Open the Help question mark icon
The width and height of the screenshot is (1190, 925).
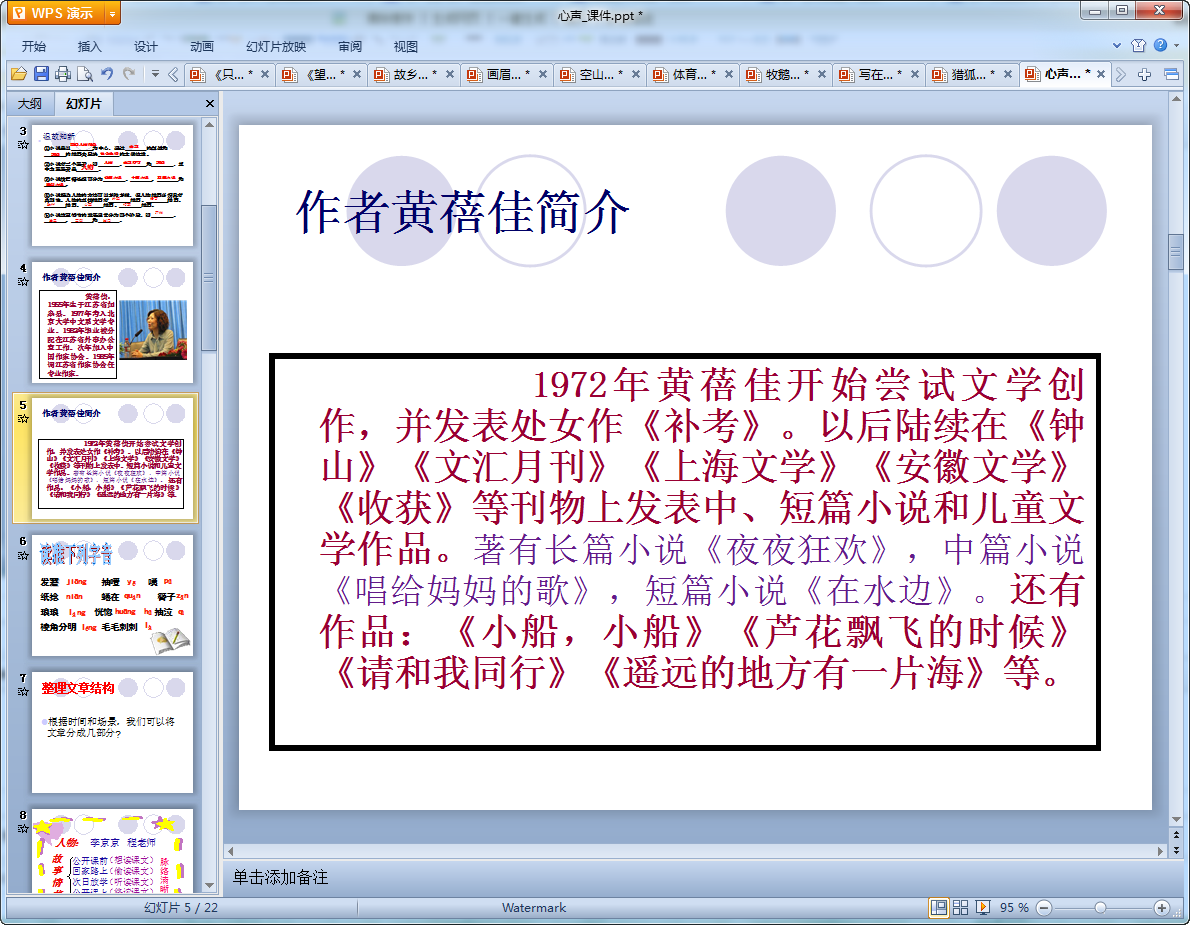[1160, 45]
